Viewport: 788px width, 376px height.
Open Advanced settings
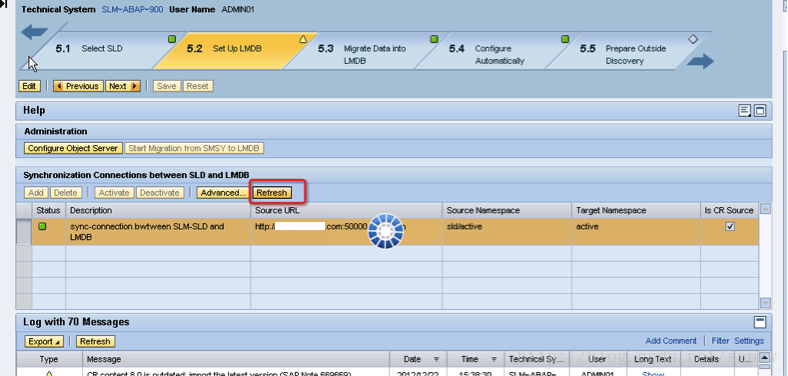click(x=223, y=193)
